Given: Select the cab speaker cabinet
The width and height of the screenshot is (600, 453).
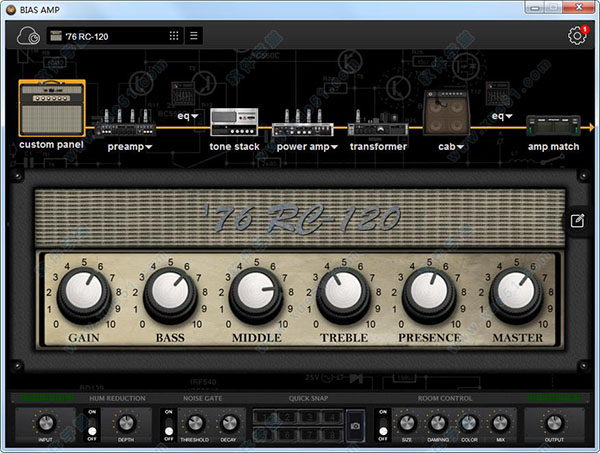Looking at the screenshot, I should coord(446,112).
